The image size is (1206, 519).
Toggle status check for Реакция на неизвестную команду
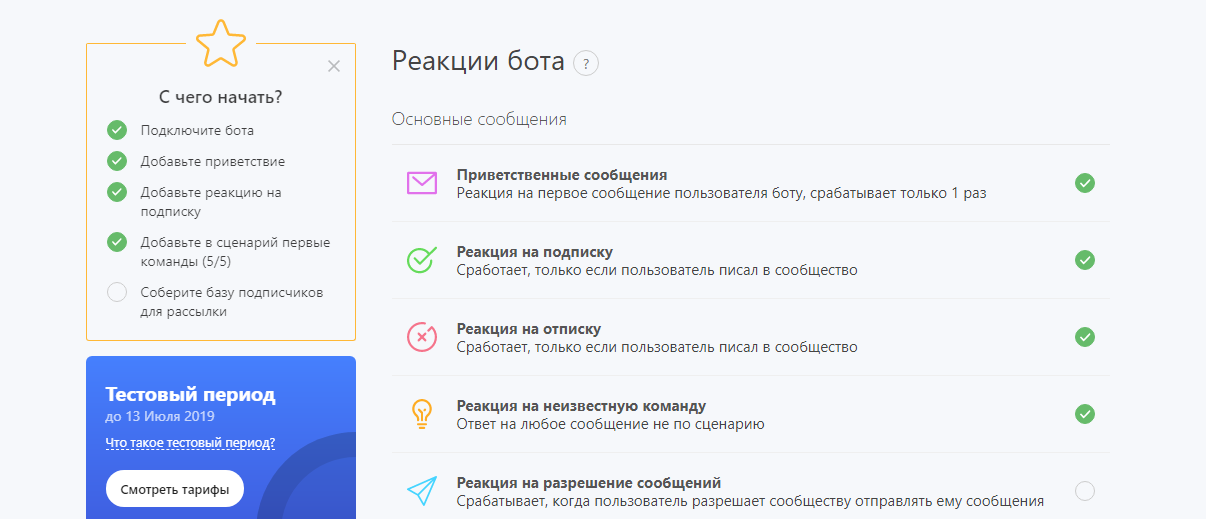pos(1084,414)
